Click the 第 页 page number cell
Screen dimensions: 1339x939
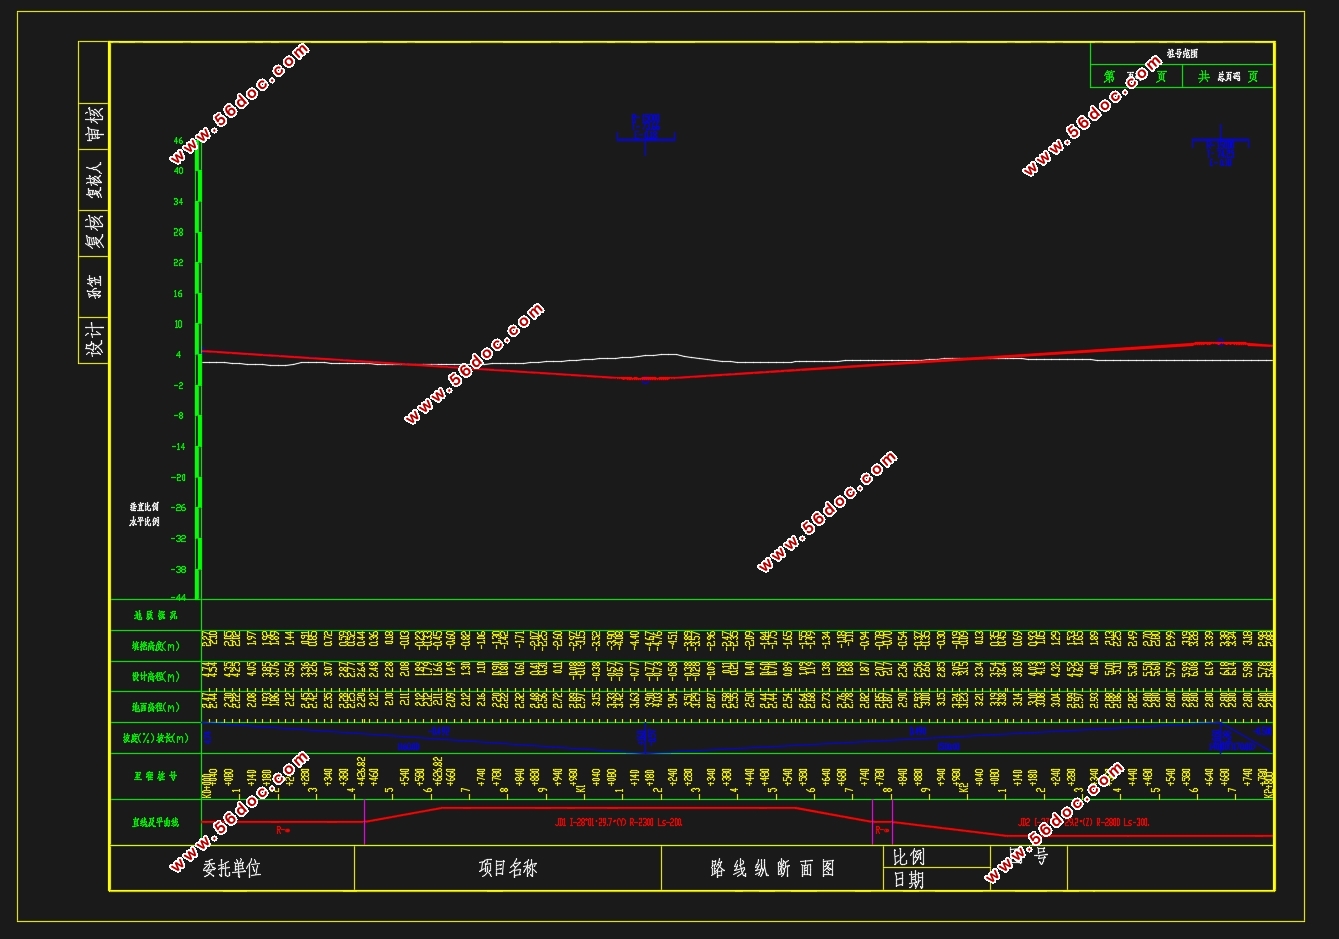1136,76
